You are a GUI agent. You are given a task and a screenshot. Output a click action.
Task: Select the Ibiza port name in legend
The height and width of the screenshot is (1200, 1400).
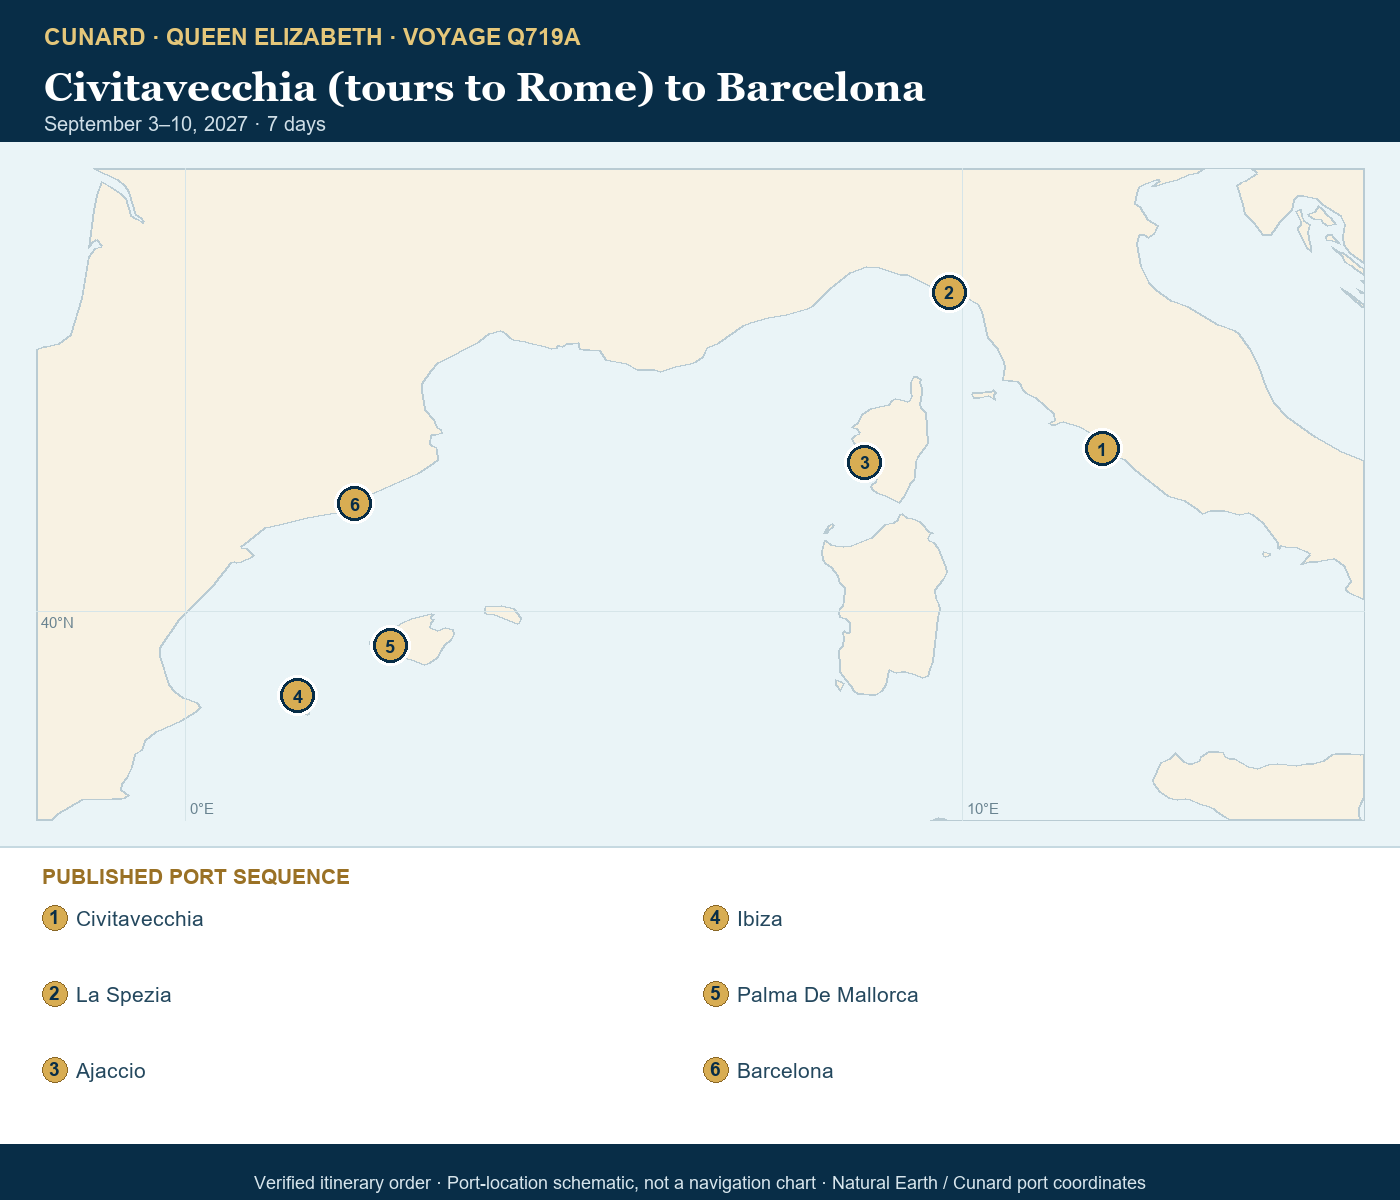pyautogui.click(x=760, y=919)
